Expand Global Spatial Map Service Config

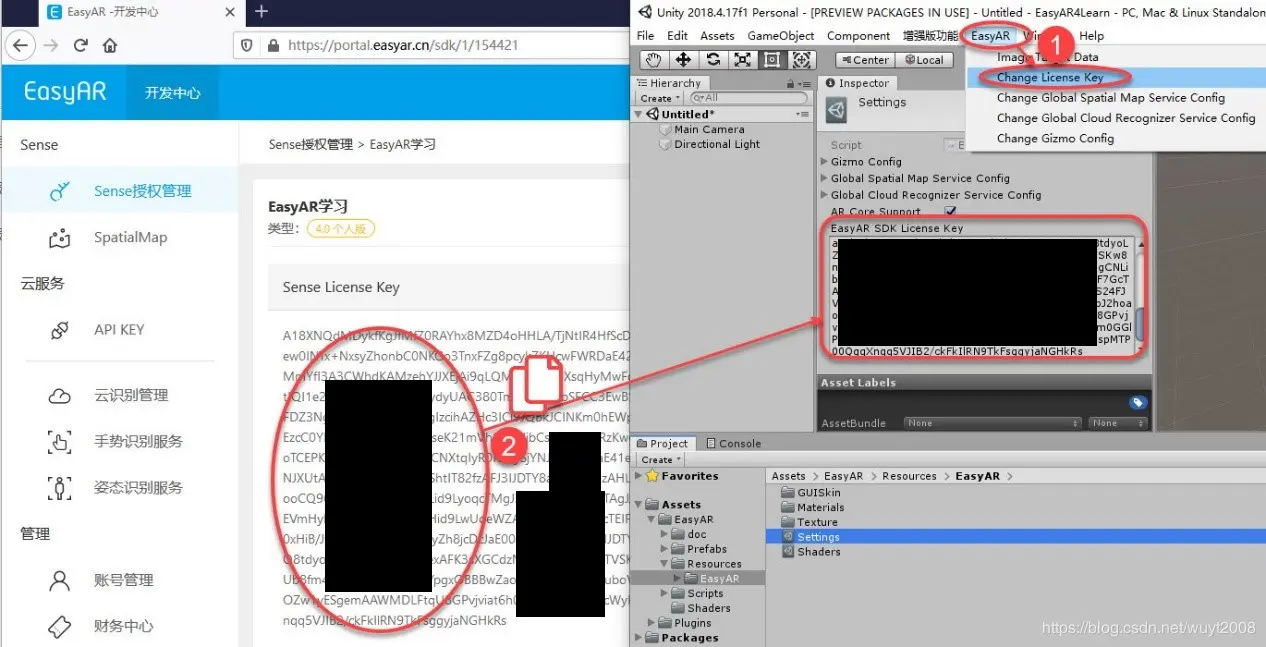(x=824, y=179)
